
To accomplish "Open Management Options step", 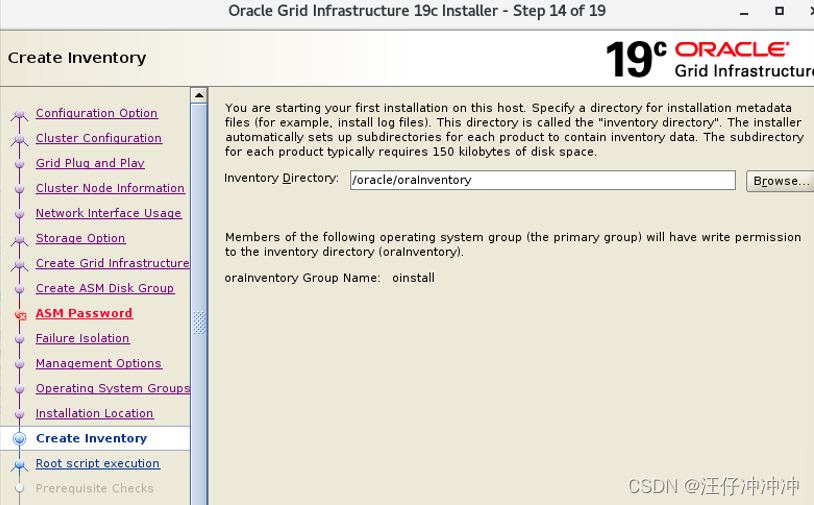I will click(99, 363).
